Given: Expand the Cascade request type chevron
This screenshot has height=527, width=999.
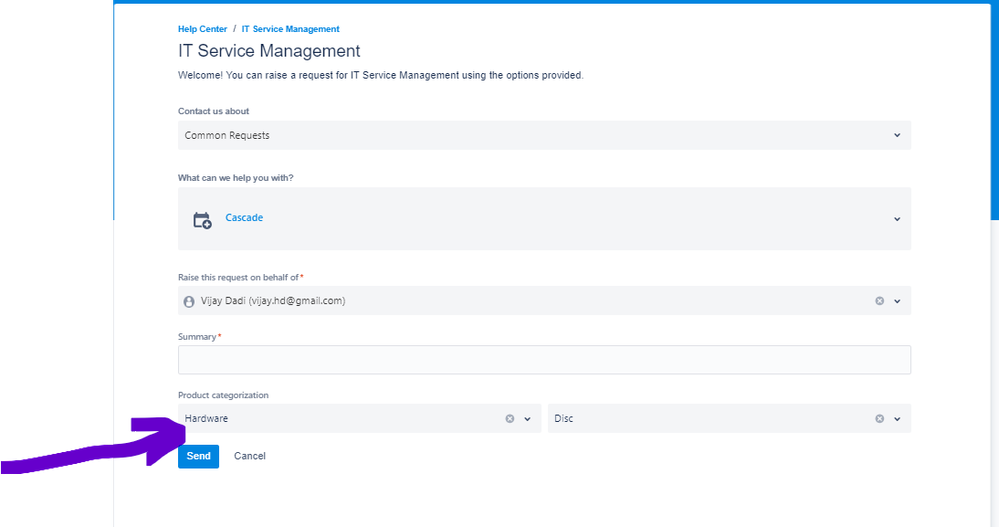Looking at the screenshot, I should pyautogui.click(x=897, y=219).
